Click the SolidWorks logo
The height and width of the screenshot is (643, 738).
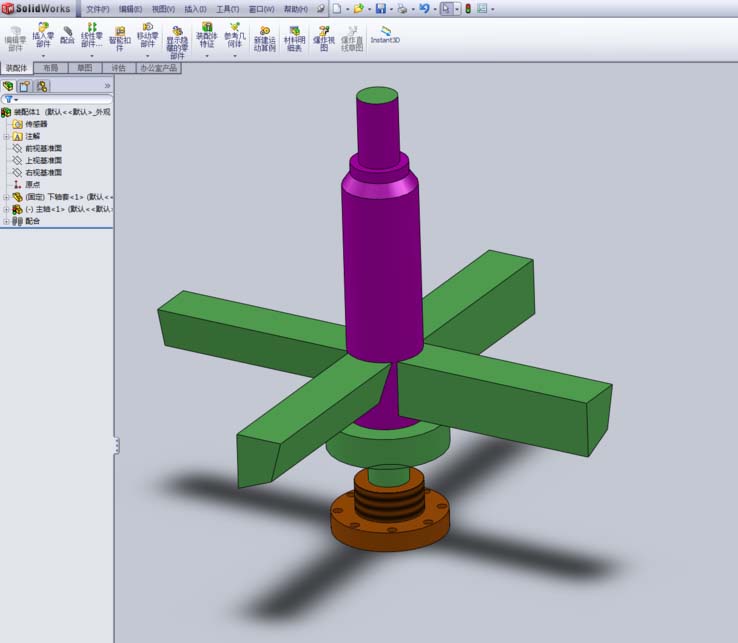pos(37,8)
